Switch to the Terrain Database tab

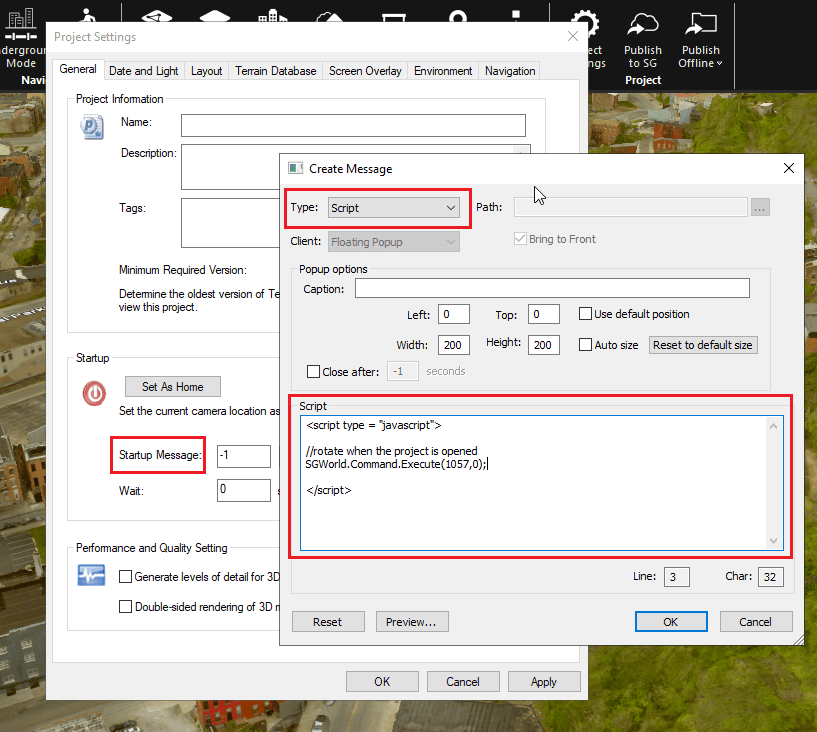(x=275, y=71)
